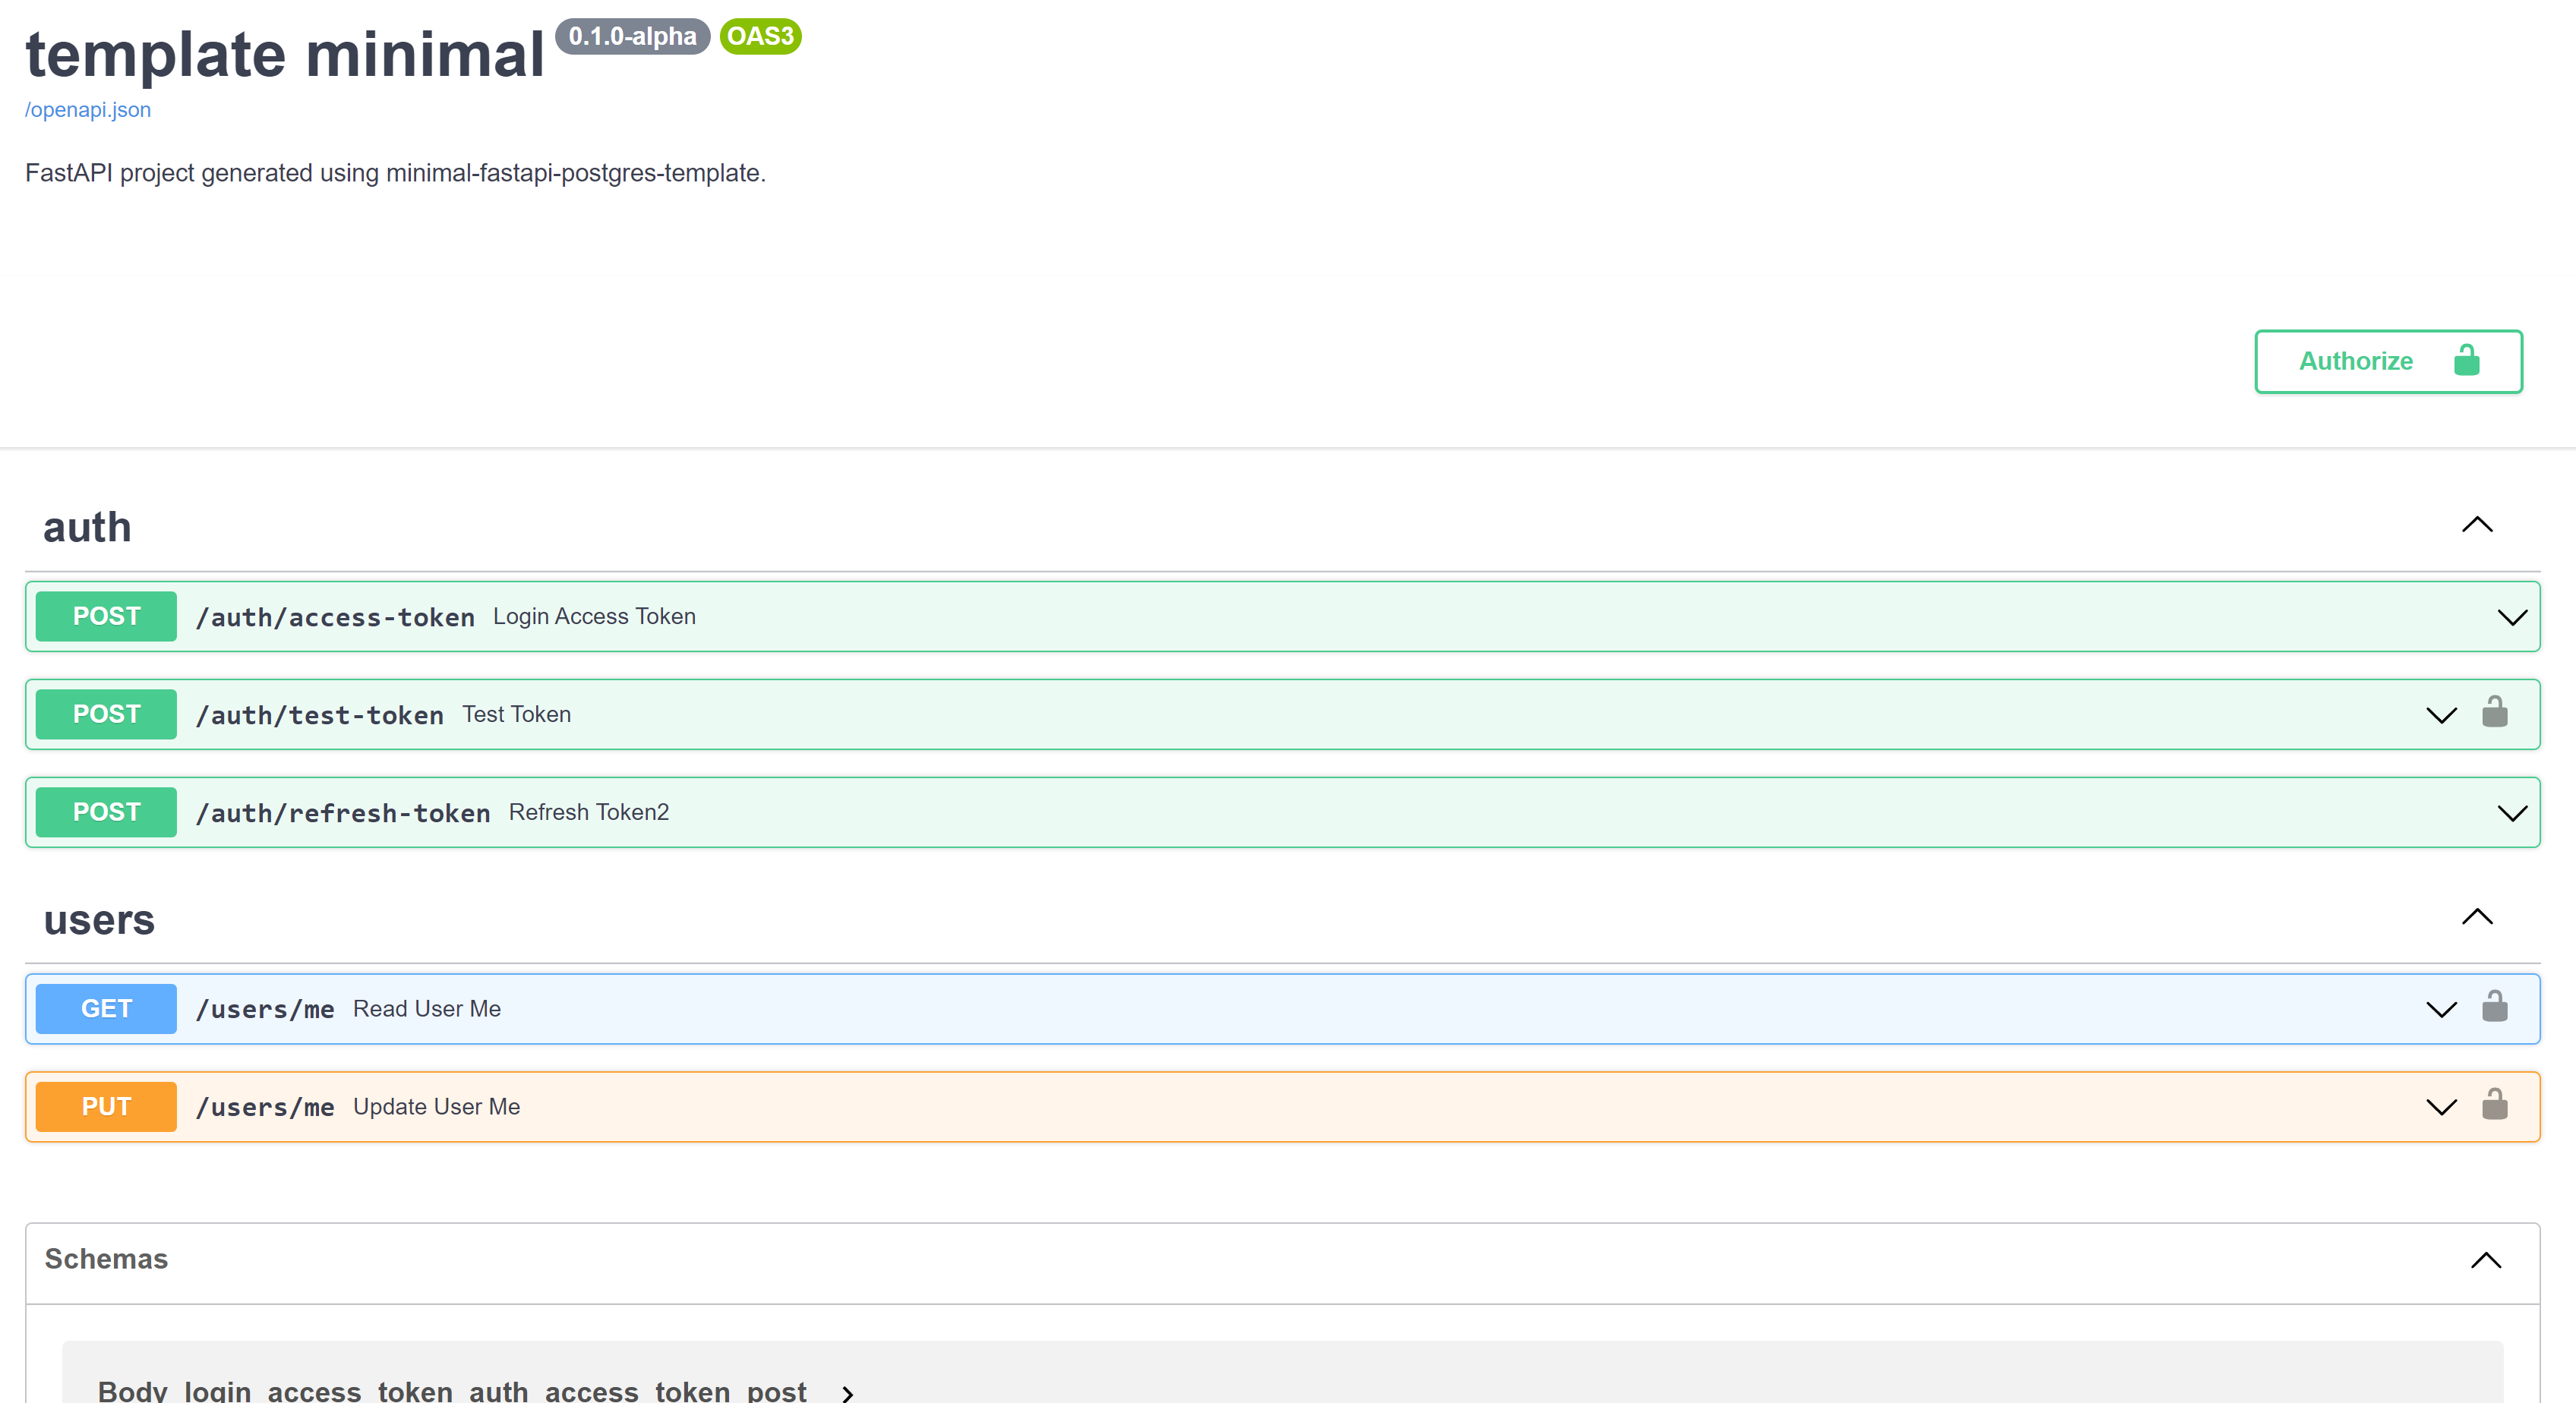
Task: Click the /auth/test-token path text
Action: tap(319, 715)
